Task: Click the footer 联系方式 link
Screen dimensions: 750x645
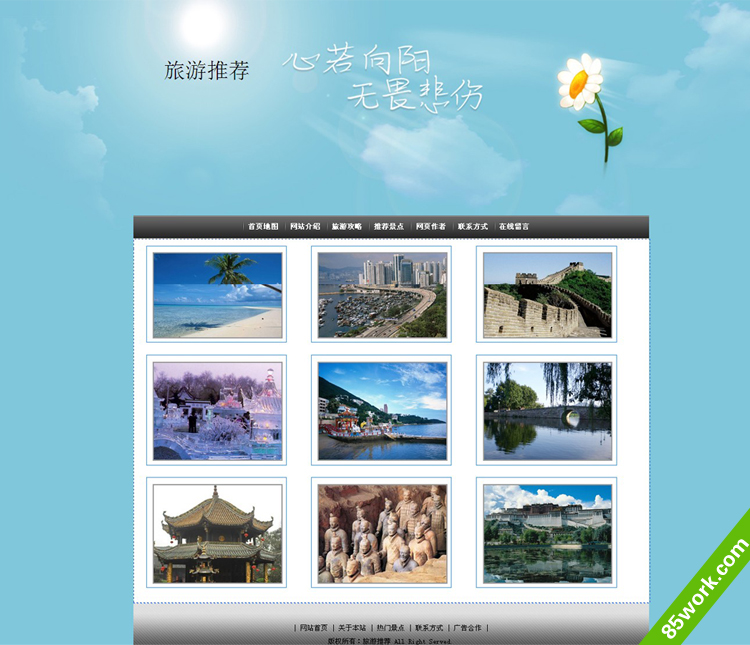Action: coord(429,628)
